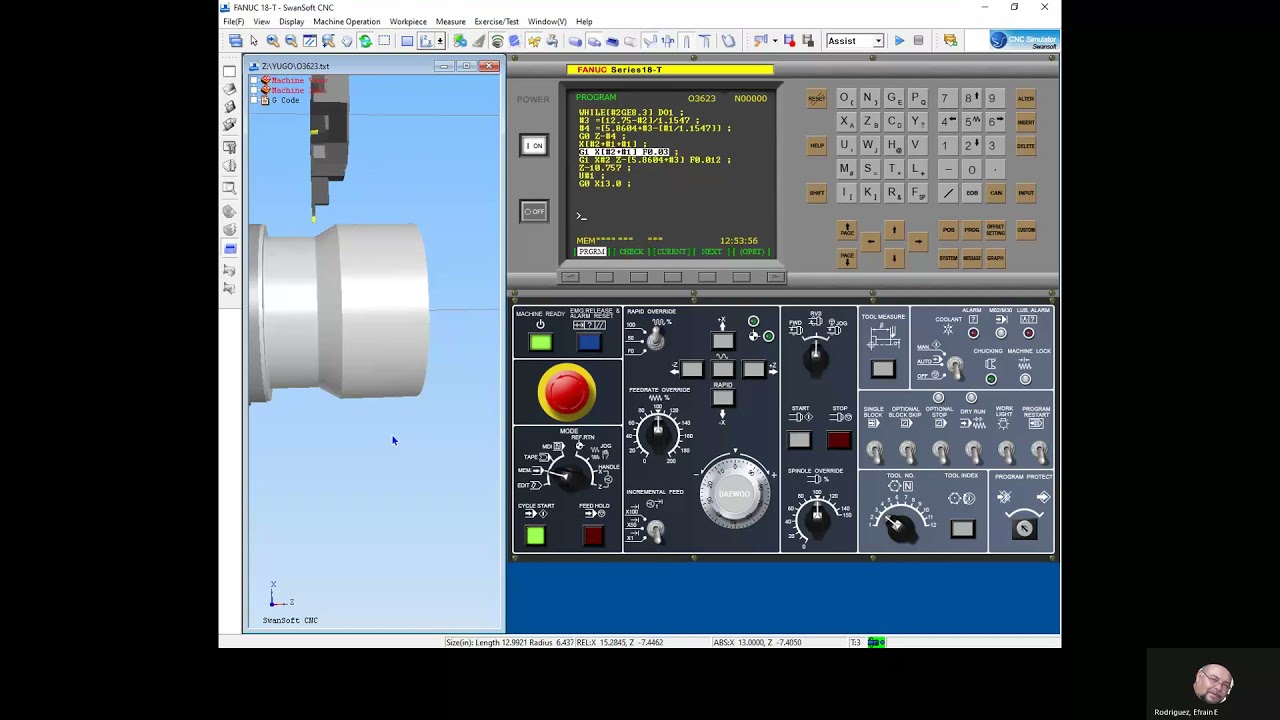
Task: Open the Machine Operation menu
Action: (347, 21)
